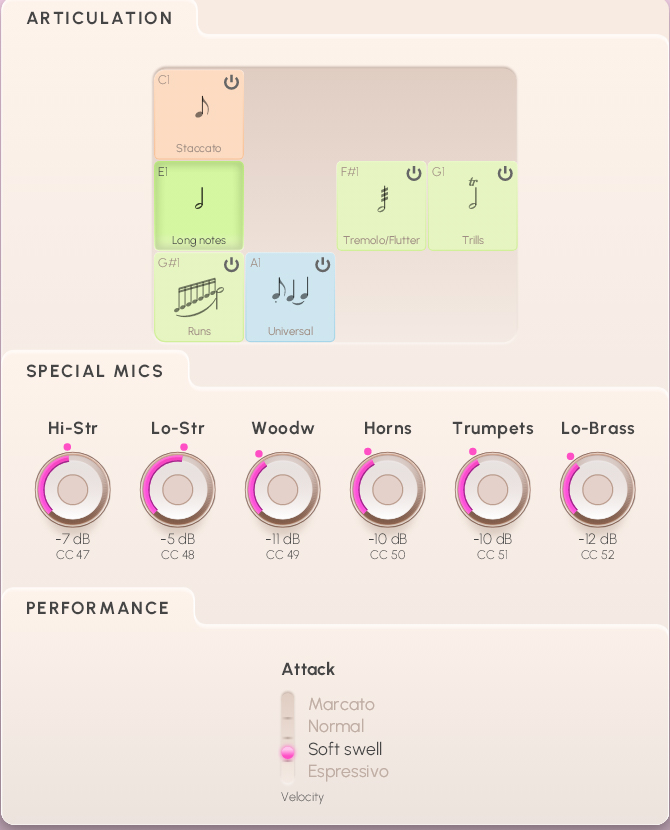
Task: Select the Long notes articulation tile
Action: tap(199, 205)
